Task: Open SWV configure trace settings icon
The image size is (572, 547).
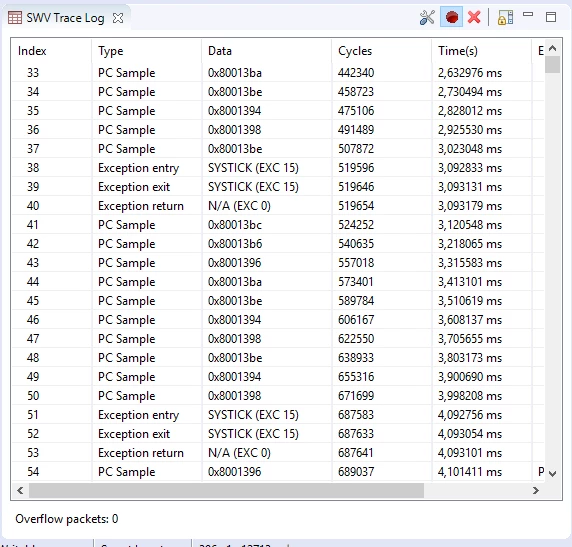Action: tap(427, 18)
